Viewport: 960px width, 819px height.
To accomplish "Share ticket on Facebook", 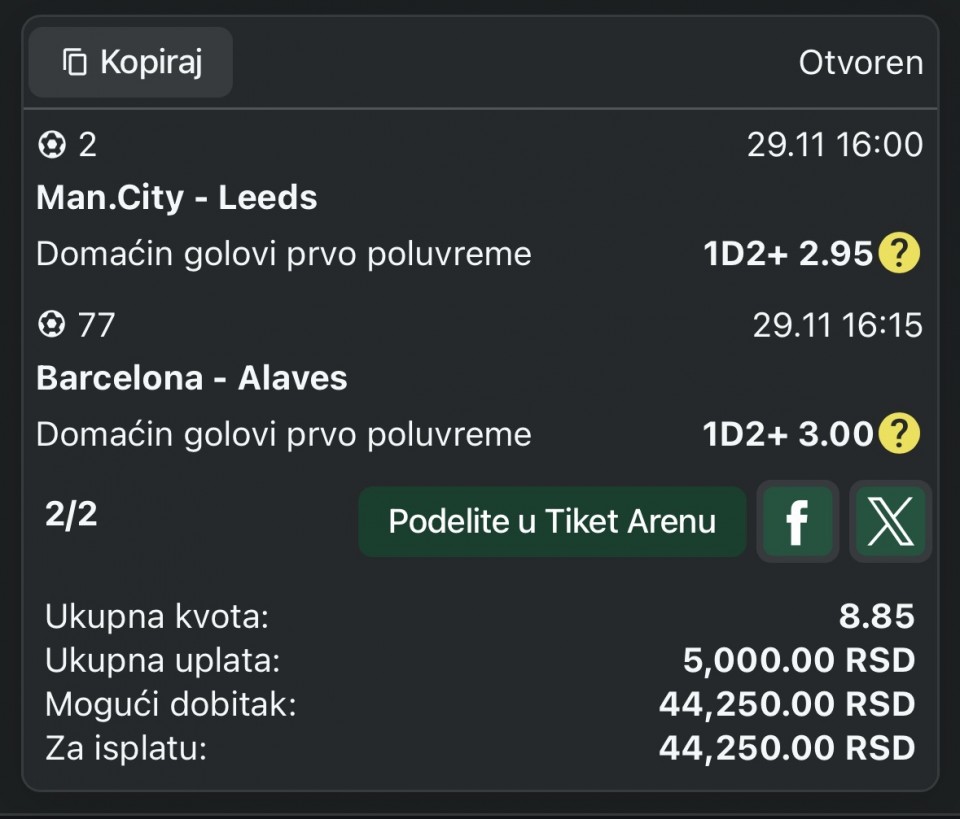I will 797,522.
